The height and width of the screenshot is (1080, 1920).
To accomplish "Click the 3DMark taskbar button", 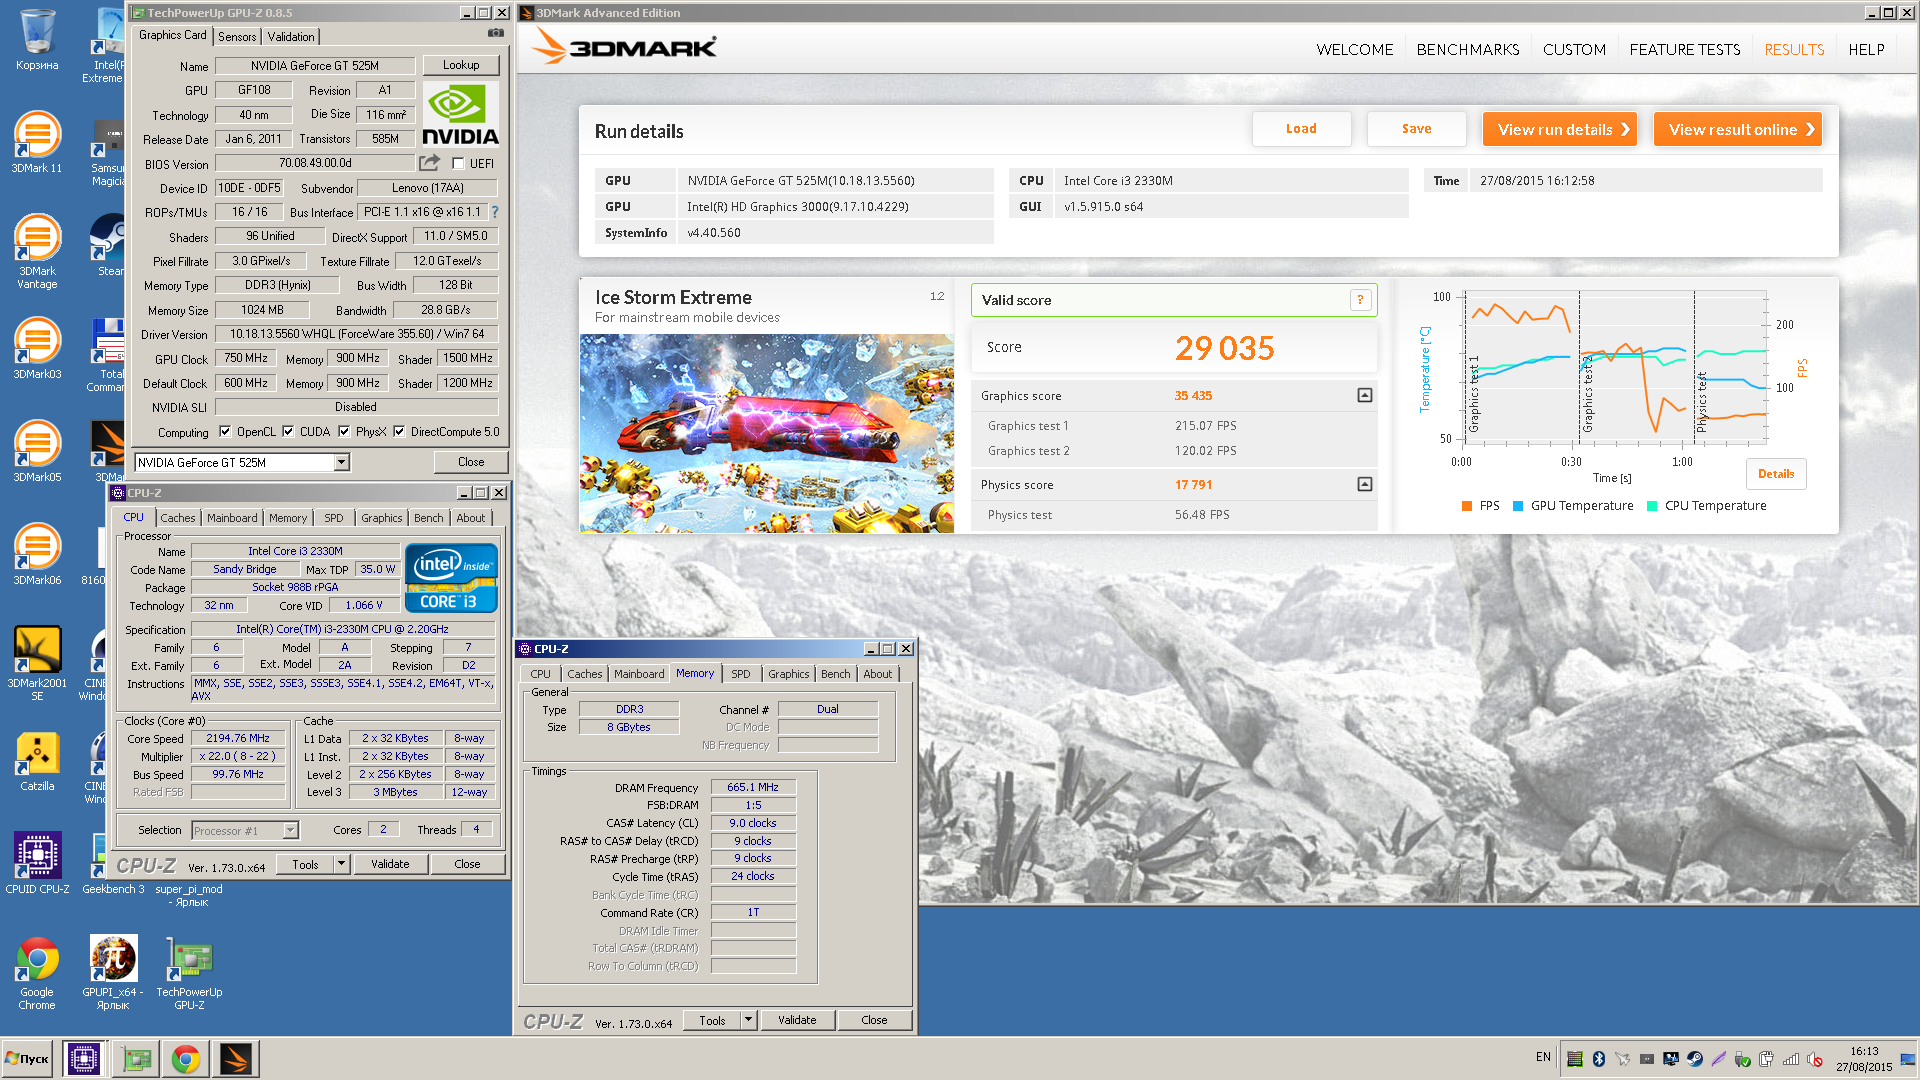I will coord(236,1059).
